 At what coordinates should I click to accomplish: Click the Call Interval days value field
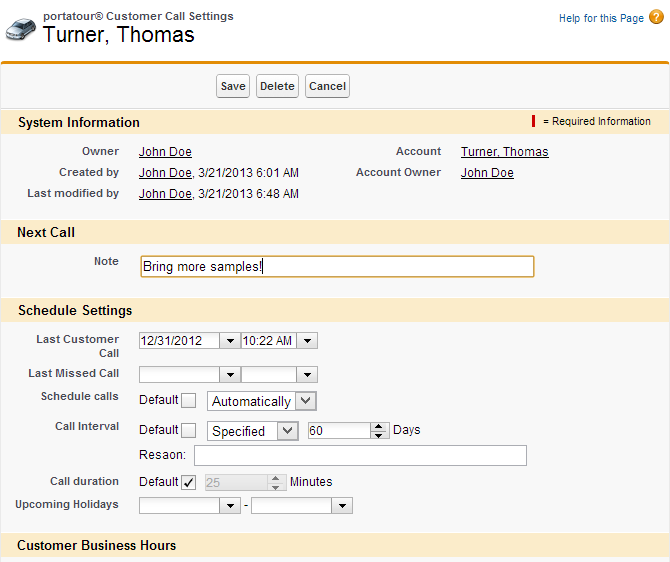(x=339, y=430)
